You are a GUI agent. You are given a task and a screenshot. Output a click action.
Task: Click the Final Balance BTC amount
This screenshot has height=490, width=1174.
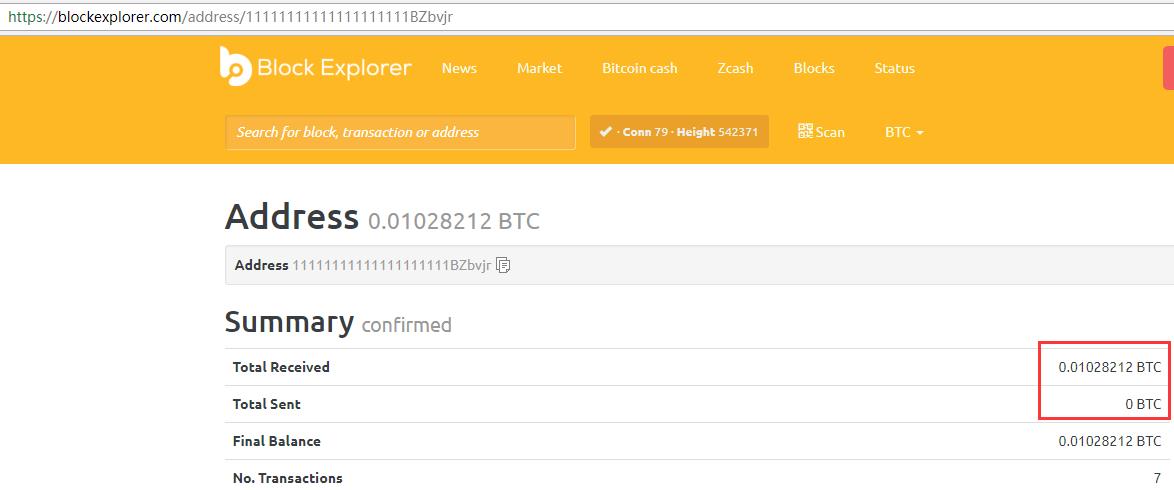(x=1109, y=441)
